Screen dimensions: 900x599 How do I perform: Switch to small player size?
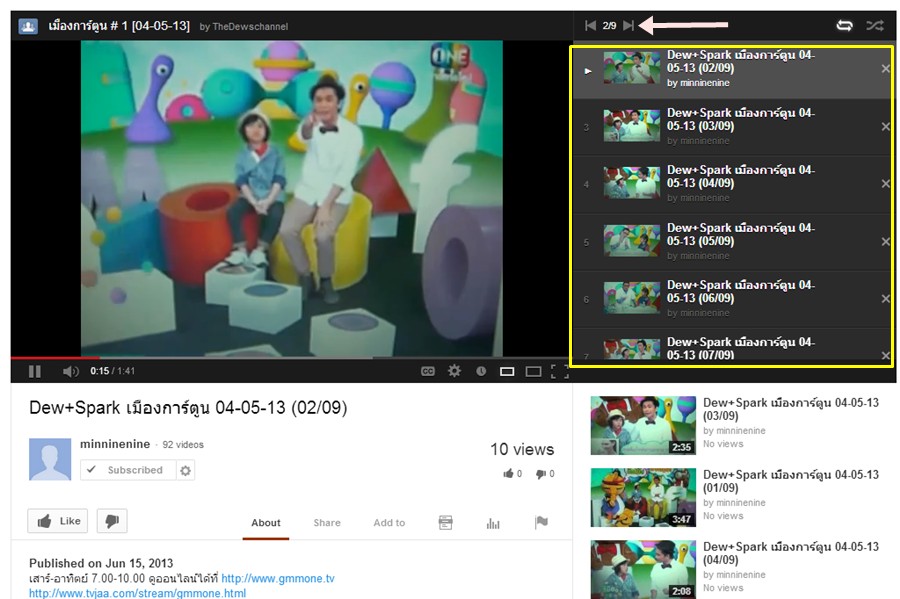click(x=507, y=372)
